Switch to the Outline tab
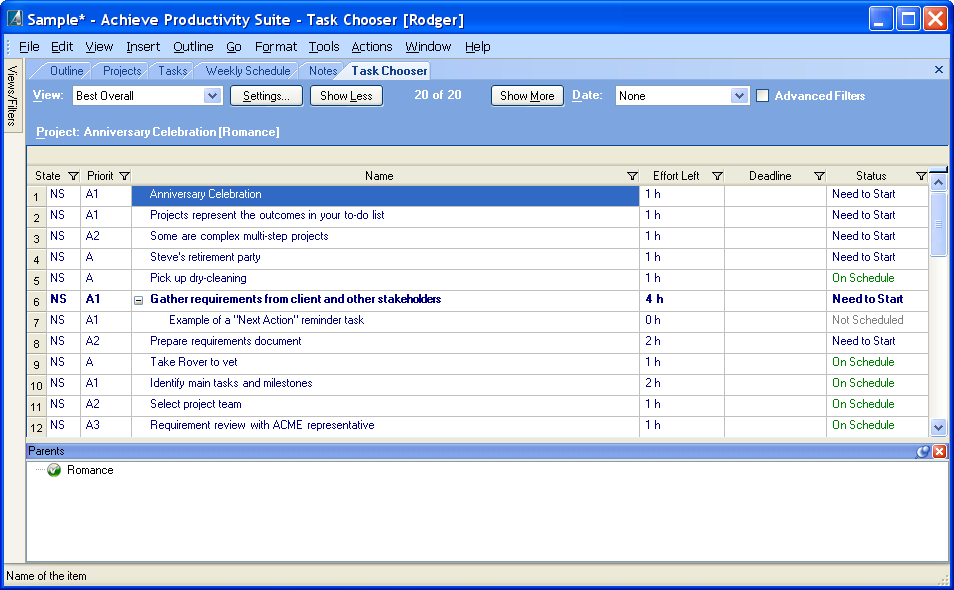This screenshot has height=590, width=954. (x=66, y=71)
